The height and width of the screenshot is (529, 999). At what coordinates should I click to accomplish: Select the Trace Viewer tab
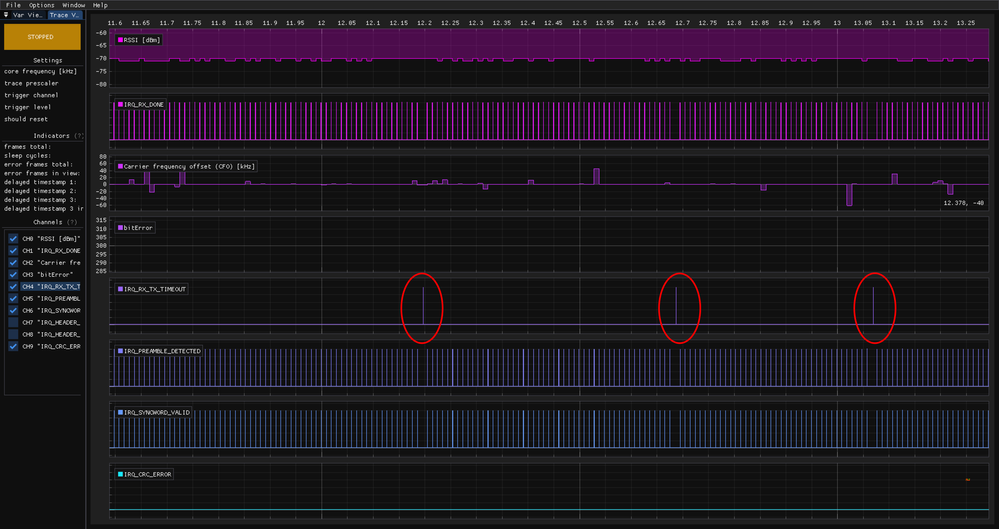point(66,15)
